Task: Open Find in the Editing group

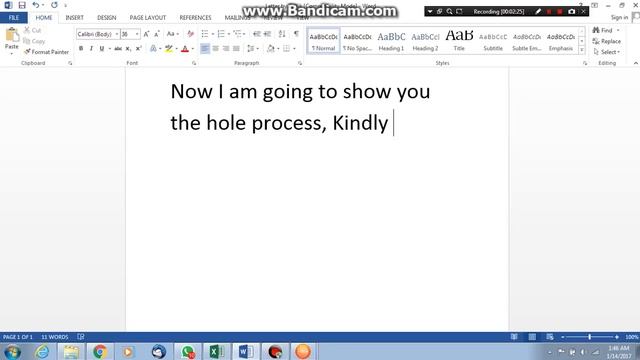Action: [605, 30]
